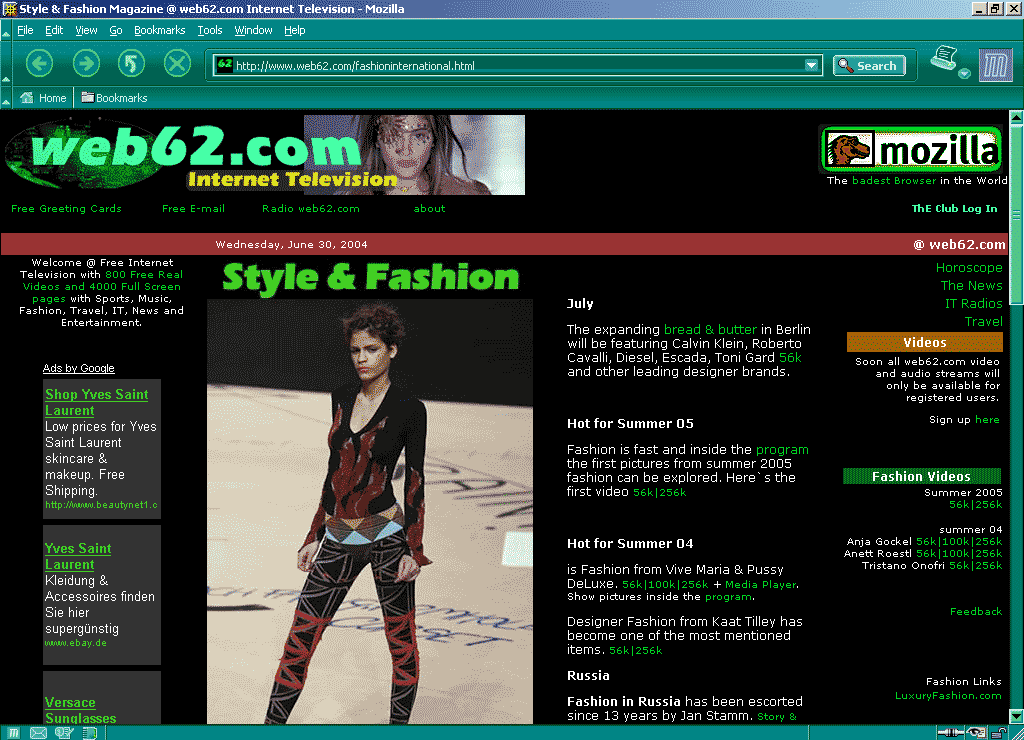This screenshot has width=1024, height=740.
Task: Go back with the Back arrow button
Action: [x=39, y=64]
